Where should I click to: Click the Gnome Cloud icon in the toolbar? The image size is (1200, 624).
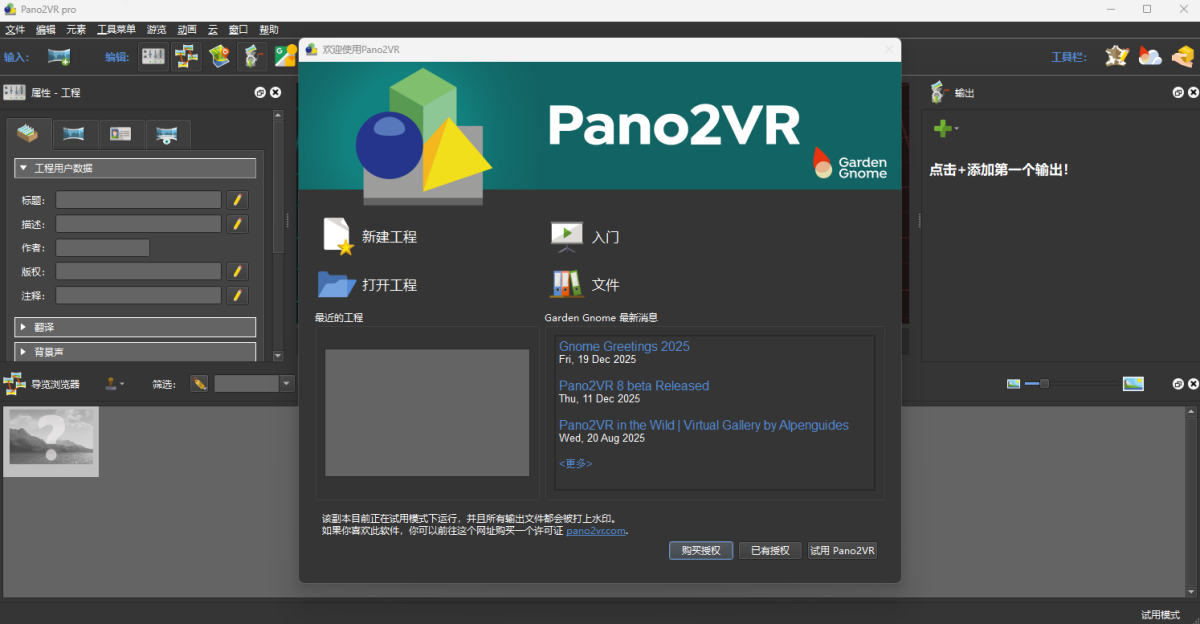(1150, 56)
